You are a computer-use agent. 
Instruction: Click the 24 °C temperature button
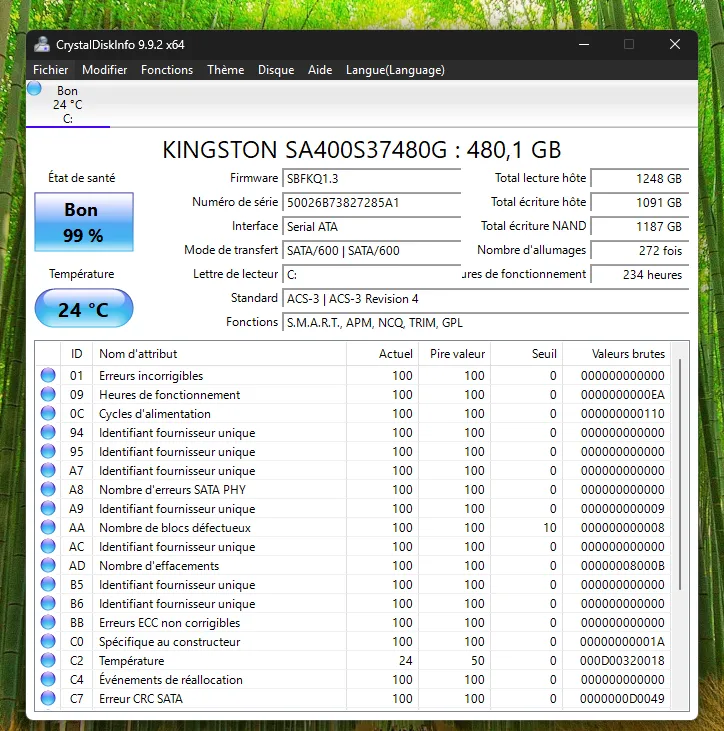84,308
